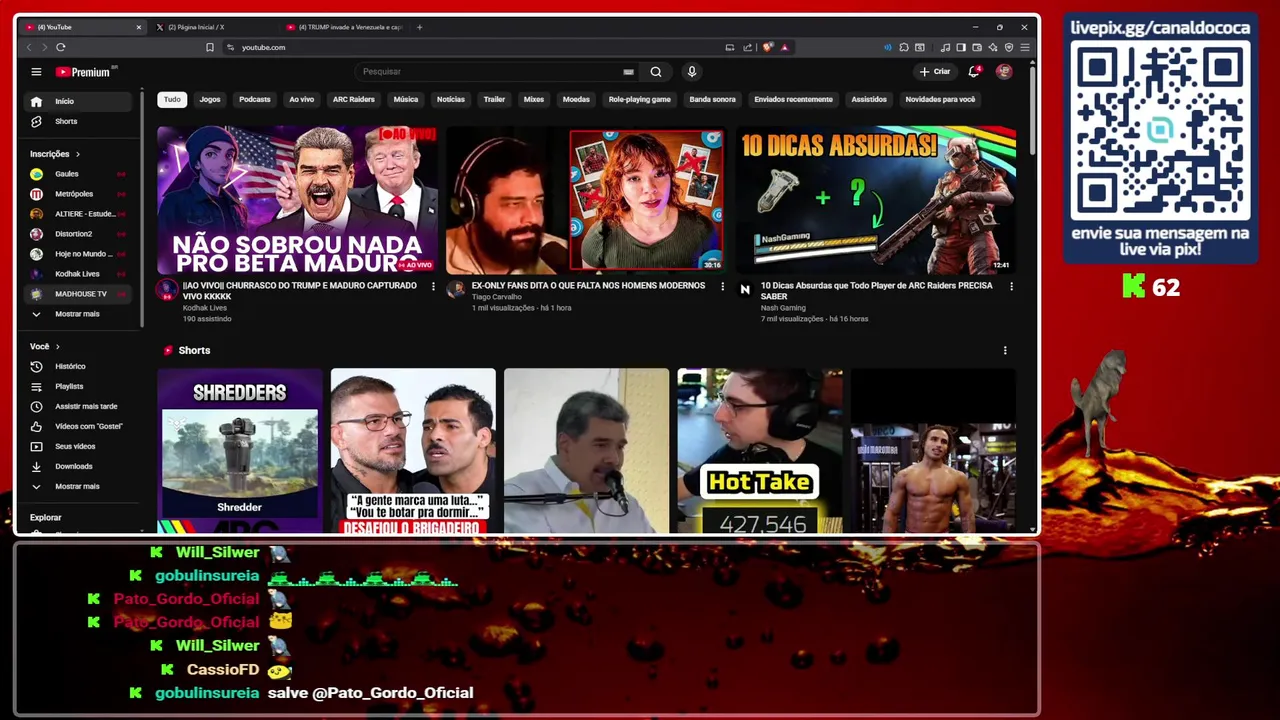The width and height of the screenshot is (1280, 720).
Task: Open options menu for the 10 Dicas video
Action: [x=1011, y=287]
